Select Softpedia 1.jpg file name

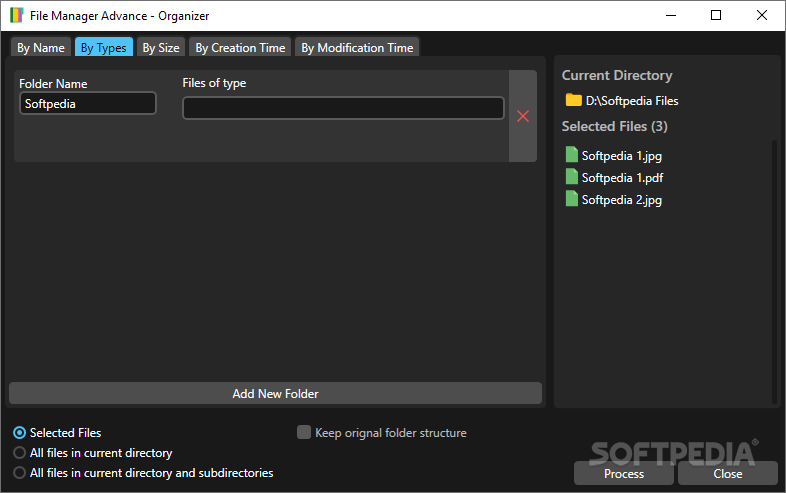pos(622,156)
